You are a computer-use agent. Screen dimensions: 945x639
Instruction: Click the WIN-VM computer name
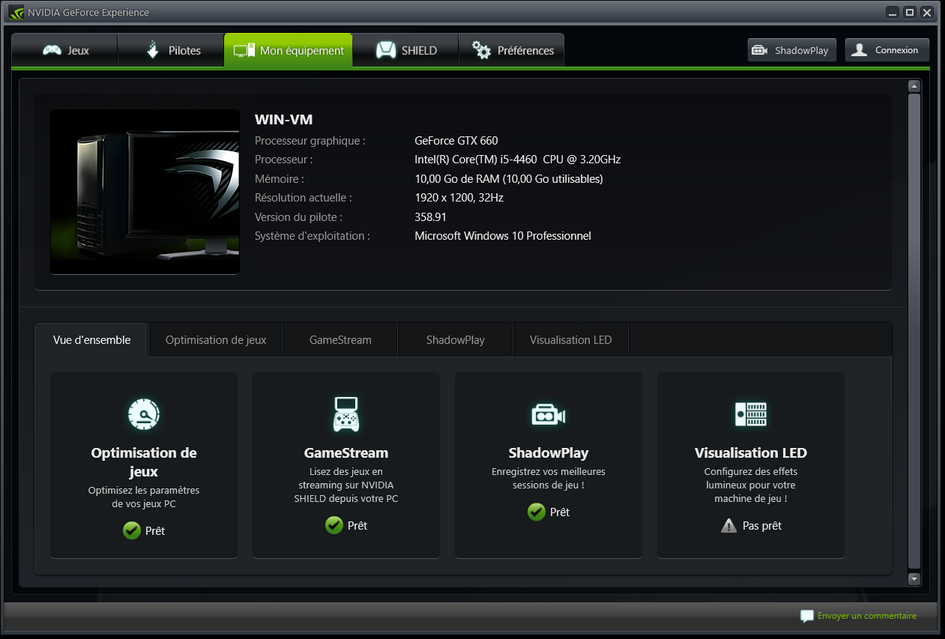[x=283, y=119]
